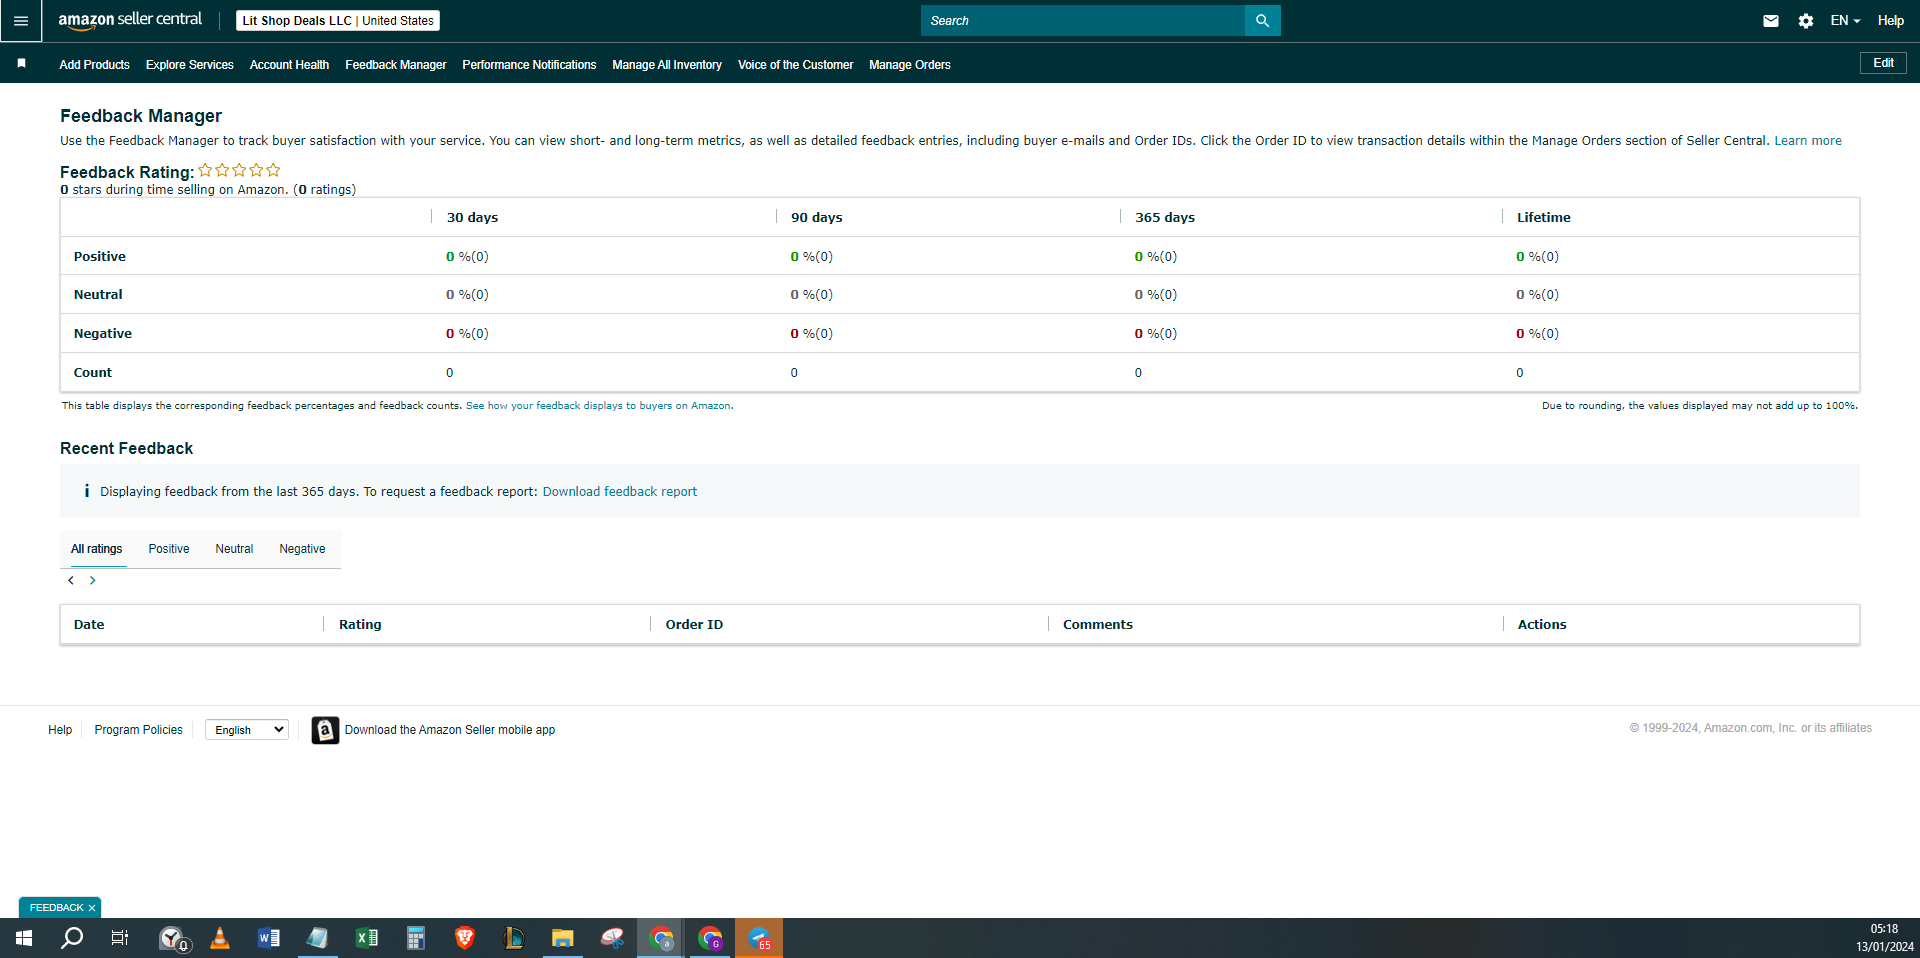Click the FEEDBACK tab label
1920x958 pixels.
57,908
